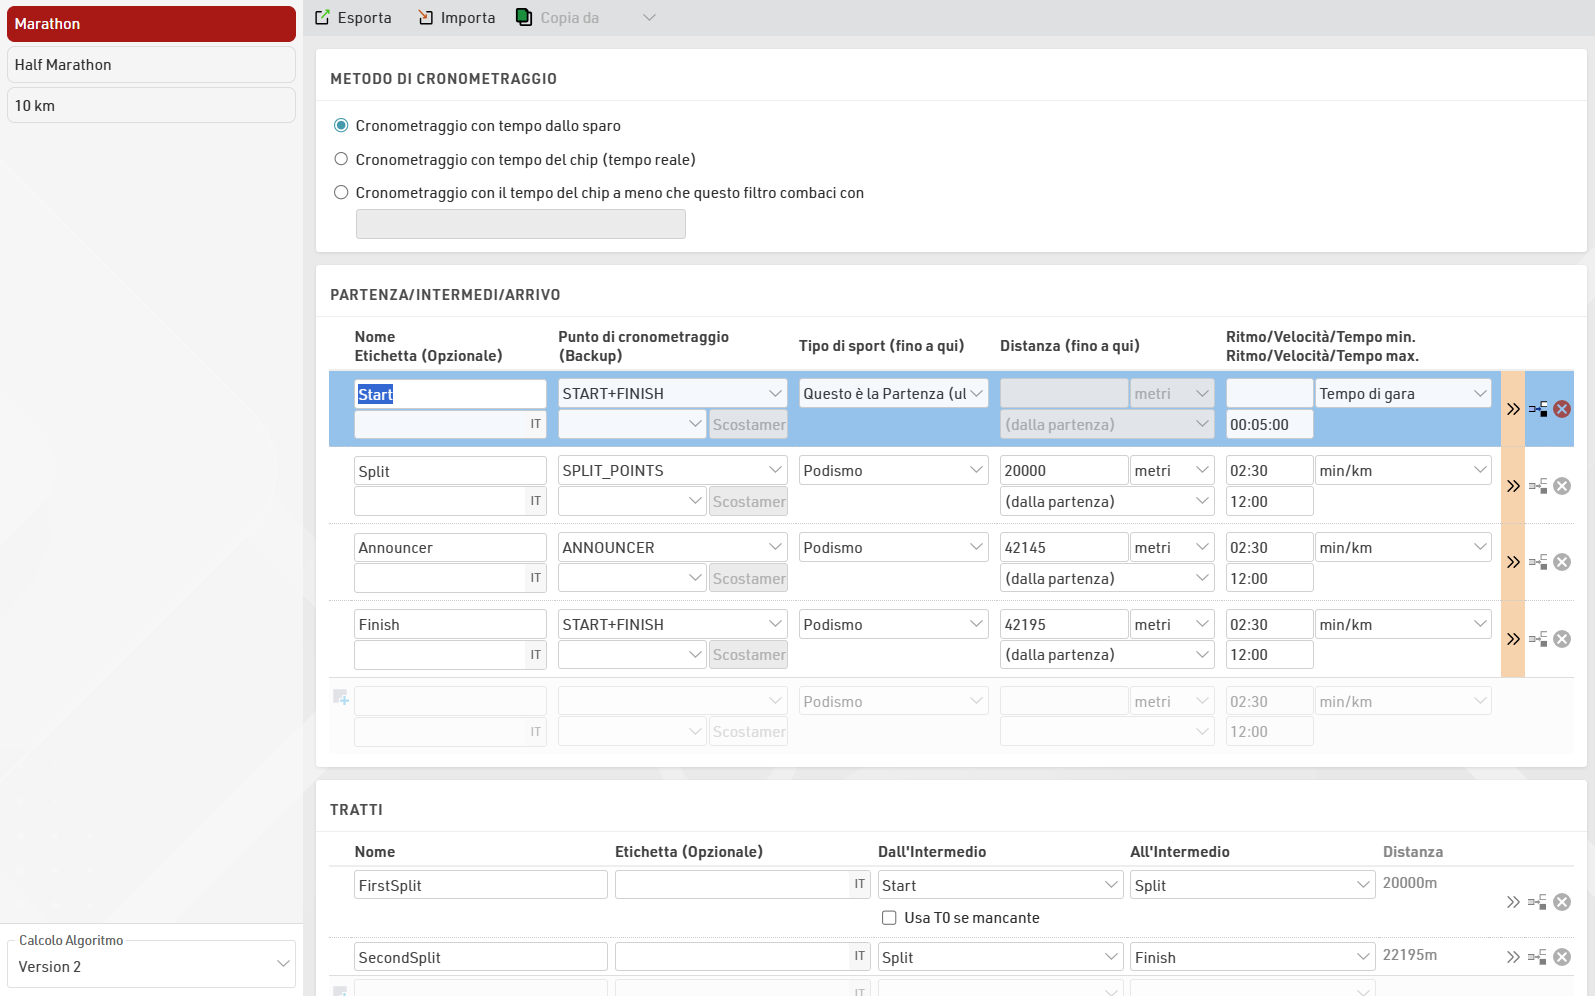Click the Esporta export icon

pos(322,18)
